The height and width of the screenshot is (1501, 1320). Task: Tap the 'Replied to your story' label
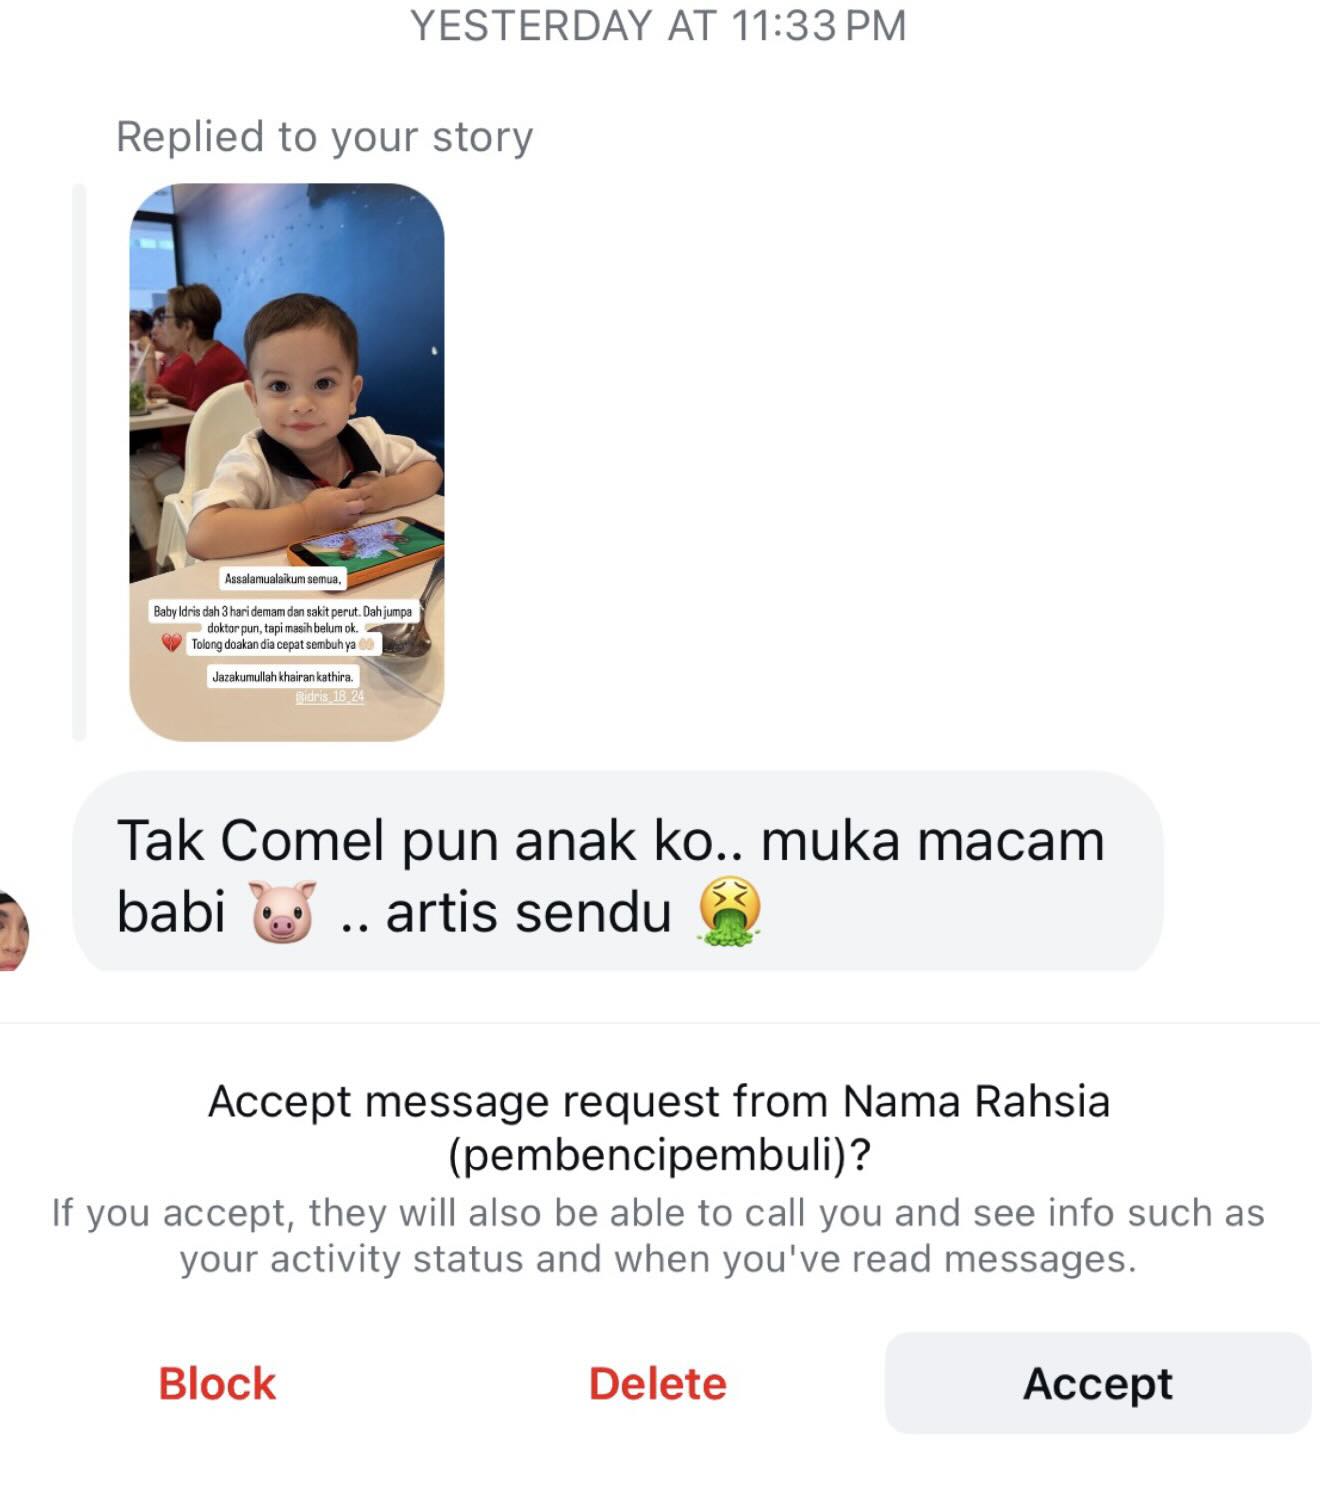(325, 137)
